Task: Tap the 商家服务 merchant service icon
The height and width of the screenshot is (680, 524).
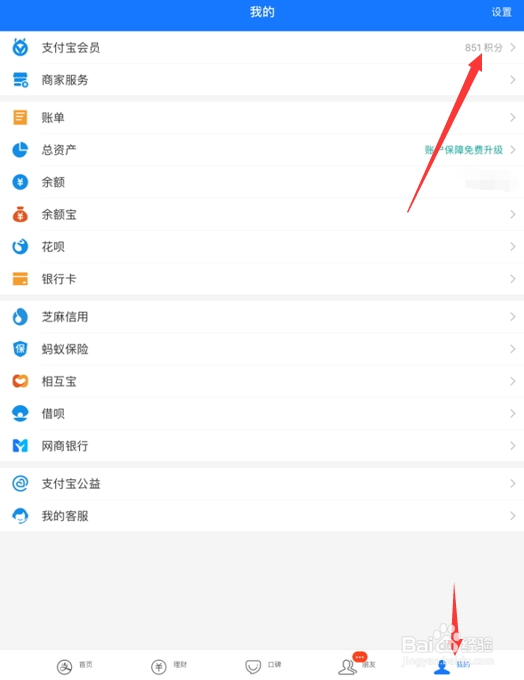Action: pyautogui.click(x=20, y=80)
